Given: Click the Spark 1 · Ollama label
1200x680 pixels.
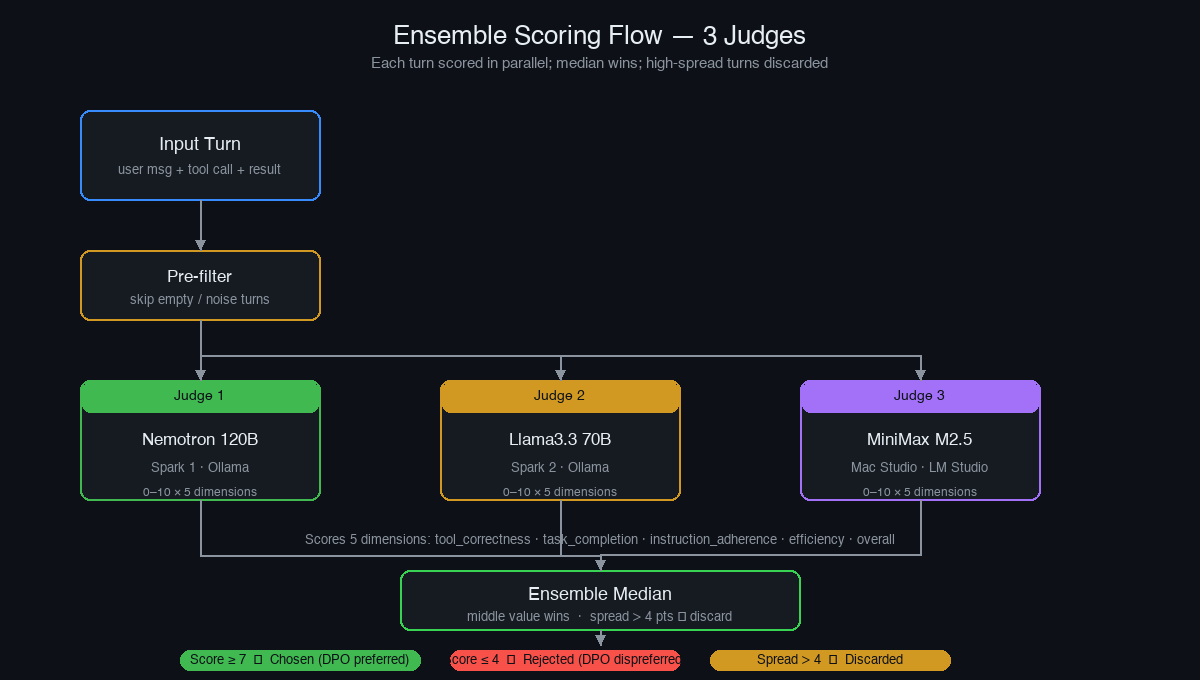Looking at the screenshot, I should pyautogui.click(x=200, y=467).
